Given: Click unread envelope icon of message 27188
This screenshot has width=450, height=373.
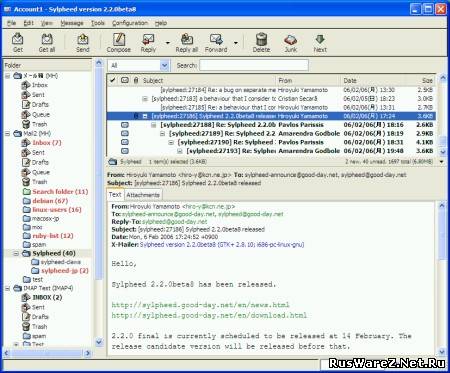Looking at the screenshot, I should coord(125,125).
